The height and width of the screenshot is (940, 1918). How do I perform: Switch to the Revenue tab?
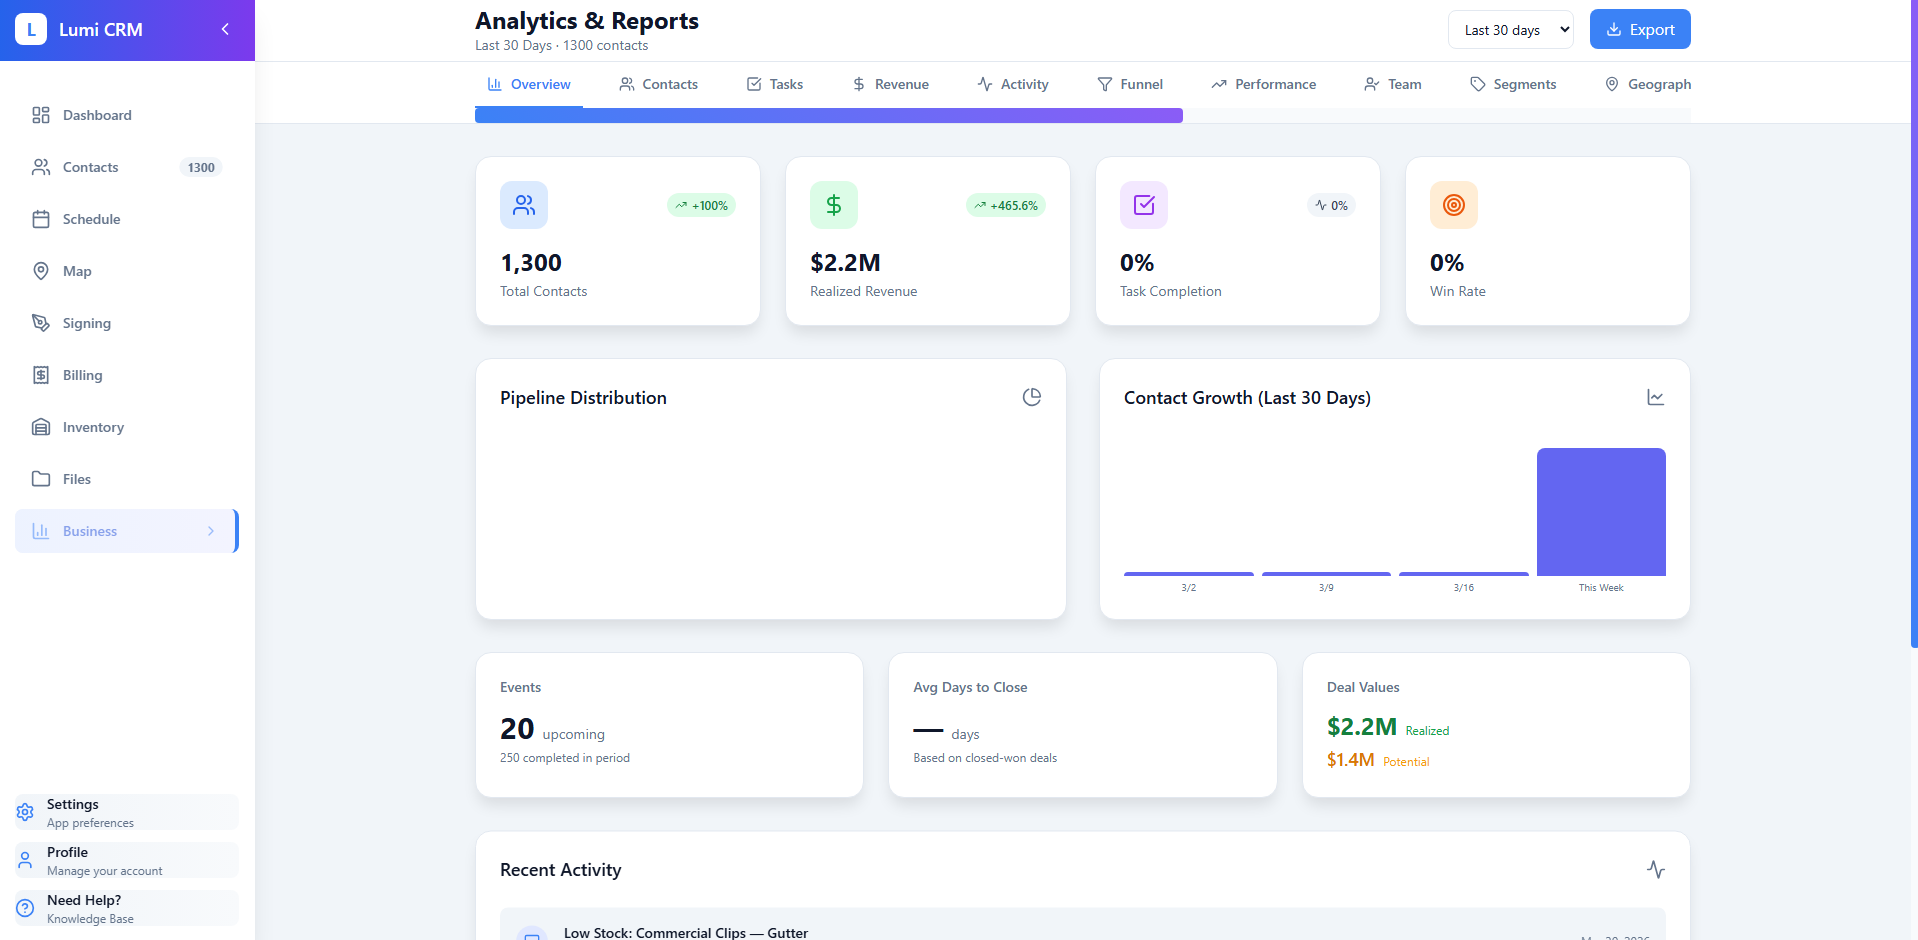coord(890,84)
